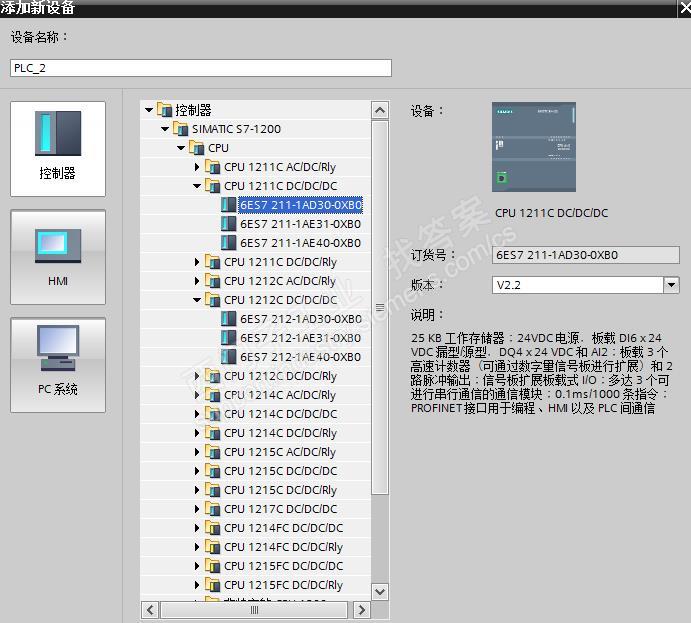Screen dimensions: 691x623
Task: Click folder icon of 控制器 root
Action: [164, 110]
